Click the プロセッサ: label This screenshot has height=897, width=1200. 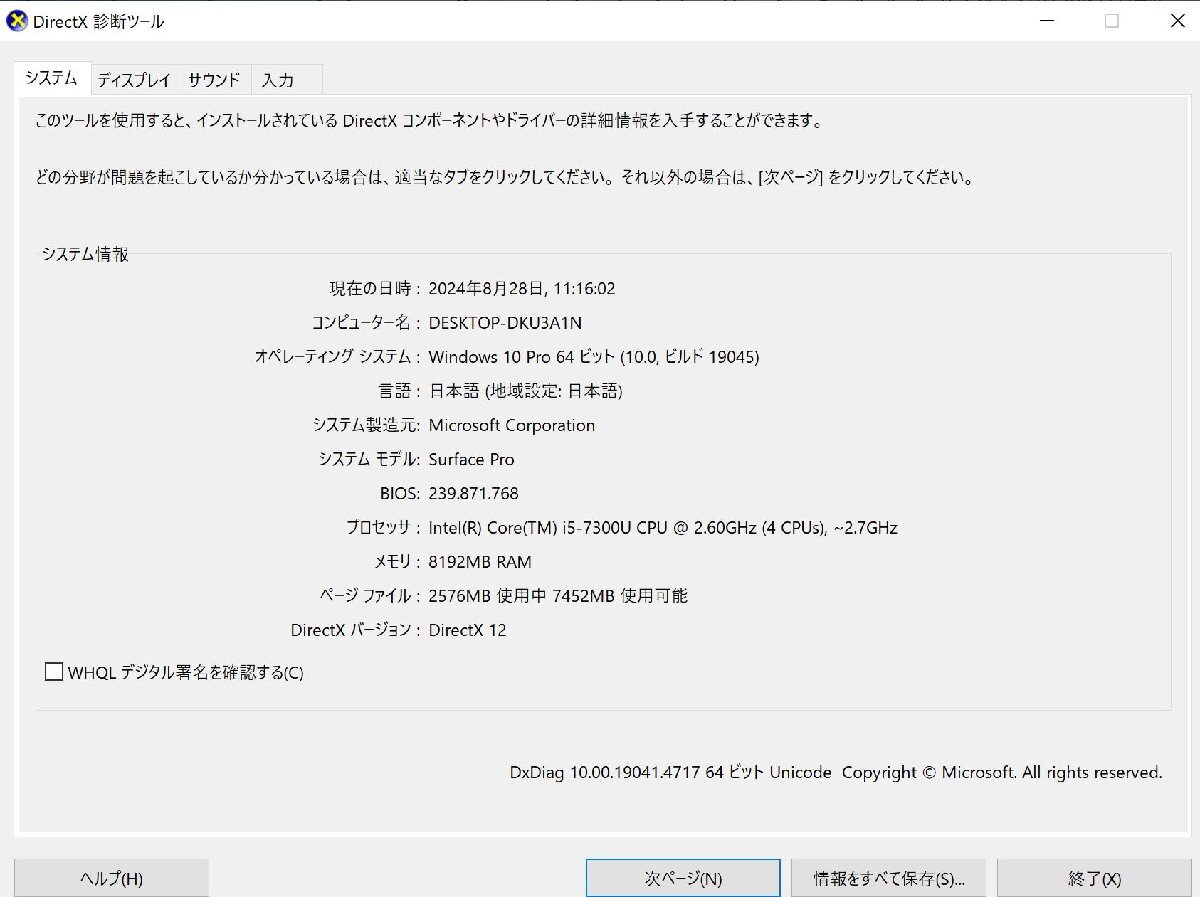coord(384,527)
